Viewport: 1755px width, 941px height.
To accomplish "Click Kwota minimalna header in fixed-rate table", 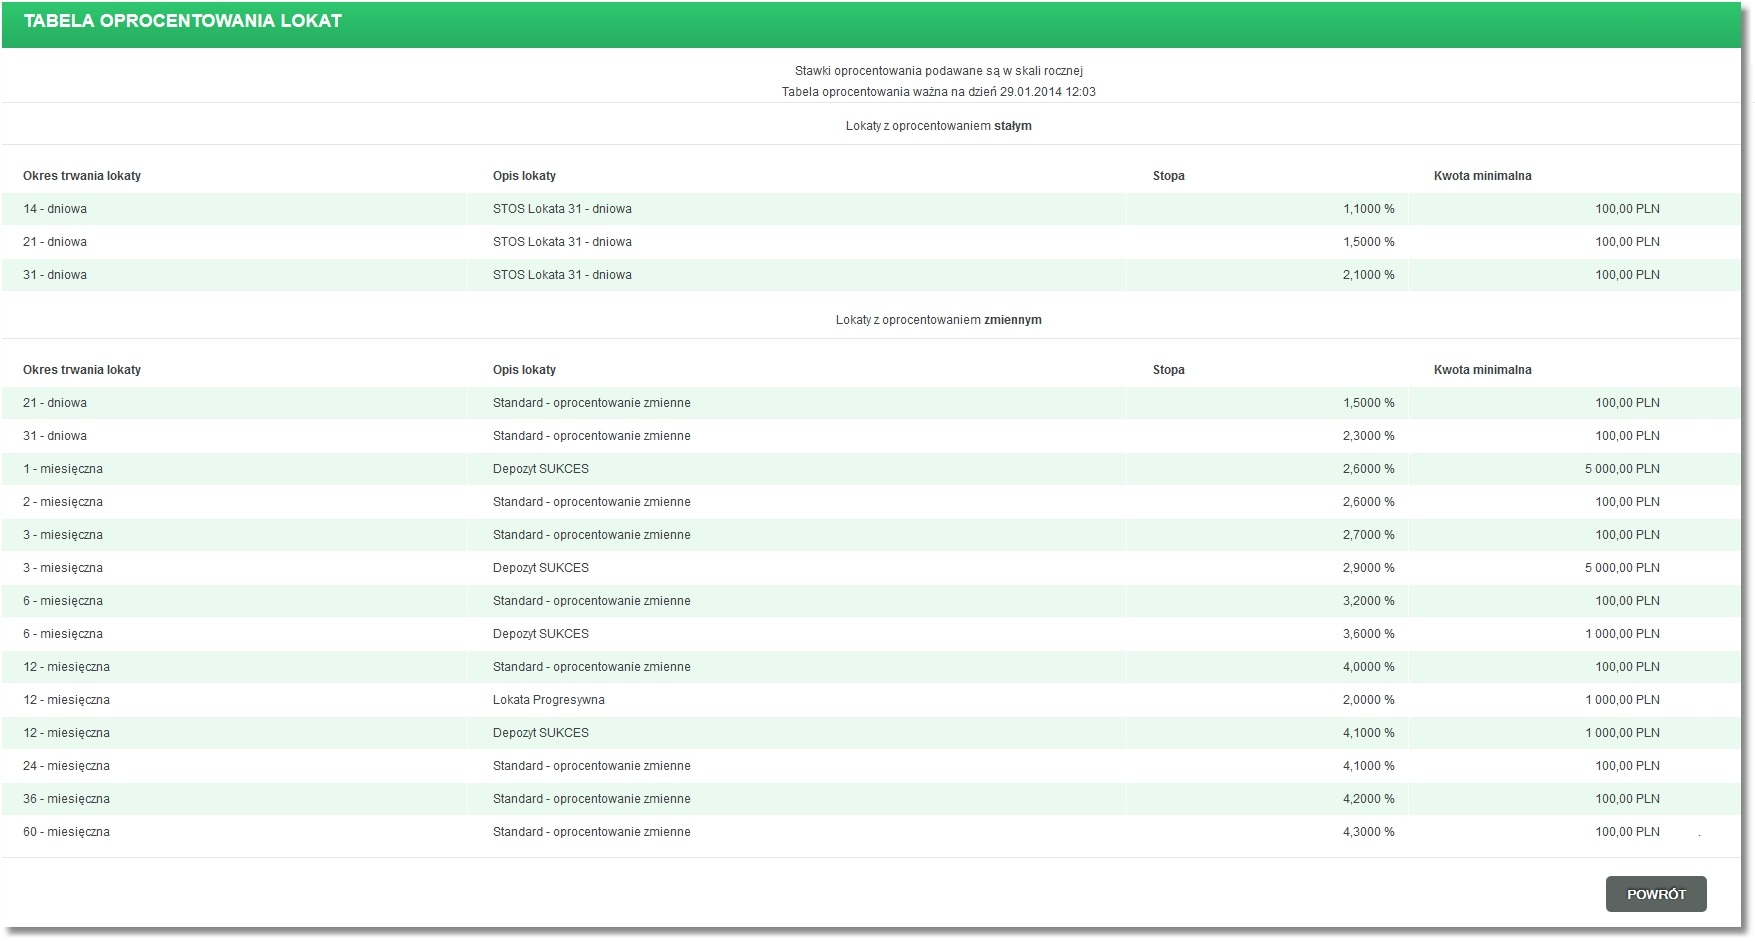I will click(1482, 176).
